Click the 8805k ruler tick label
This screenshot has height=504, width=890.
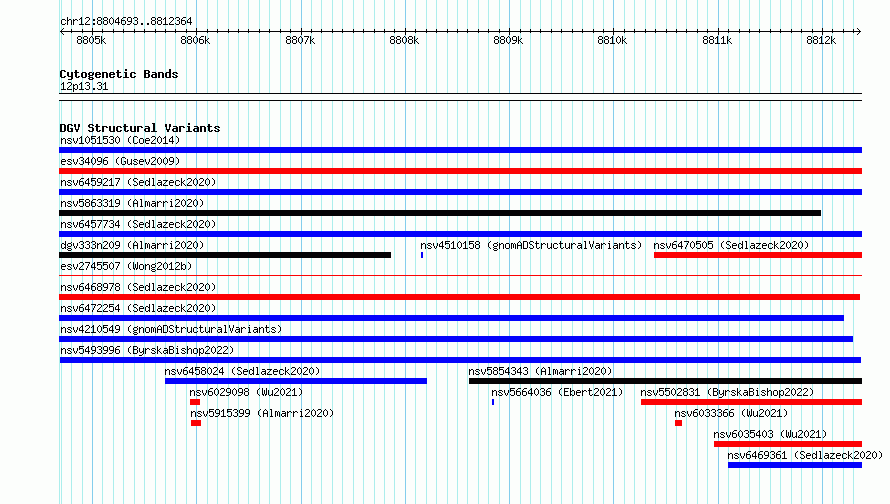click(91, 40)
